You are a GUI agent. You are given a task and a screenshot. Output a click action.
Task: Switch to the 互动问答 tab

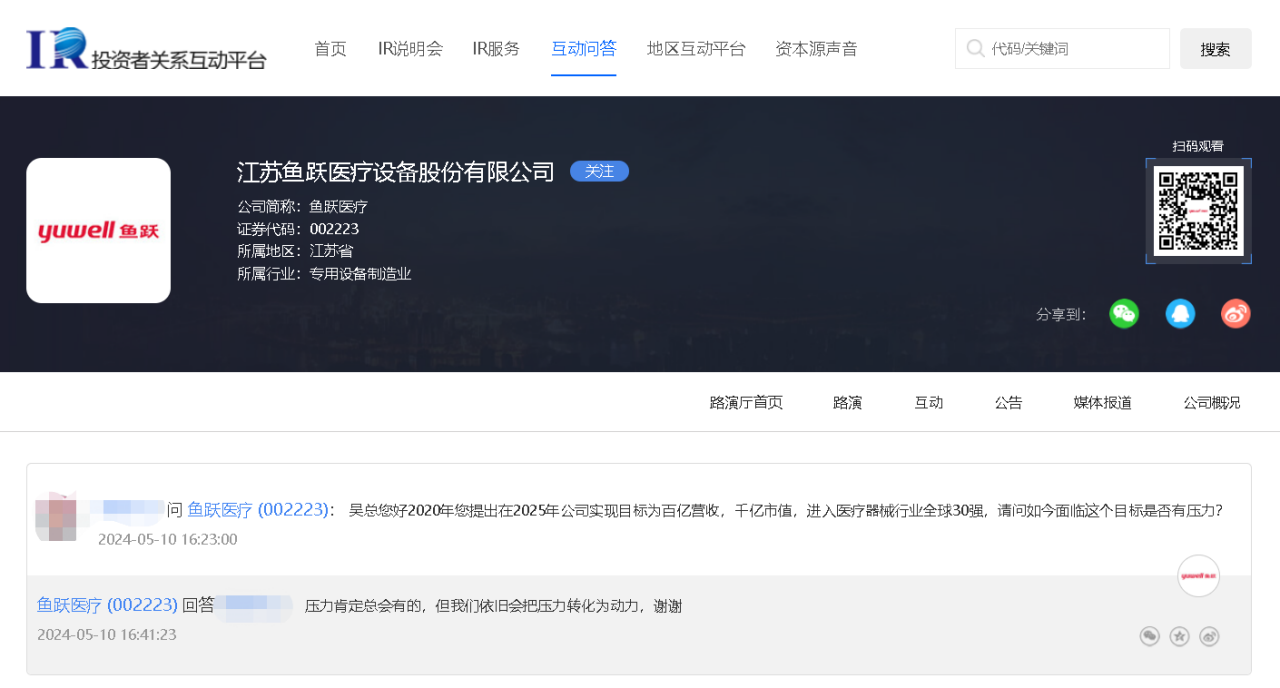[x=584, y=48]
